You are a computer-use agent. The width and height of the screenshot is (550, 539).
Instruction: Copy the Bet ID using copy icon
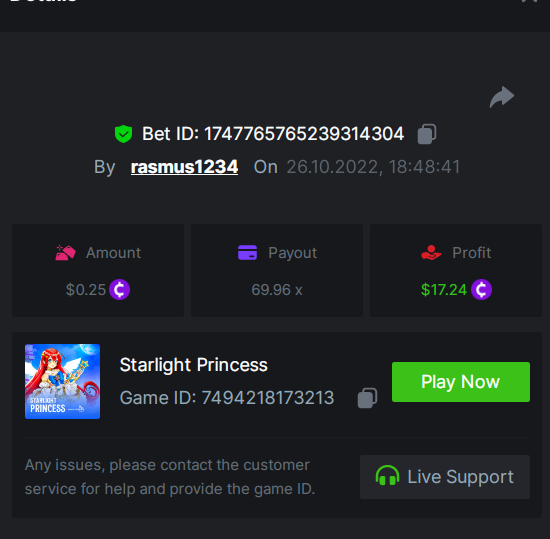[427, 134]
